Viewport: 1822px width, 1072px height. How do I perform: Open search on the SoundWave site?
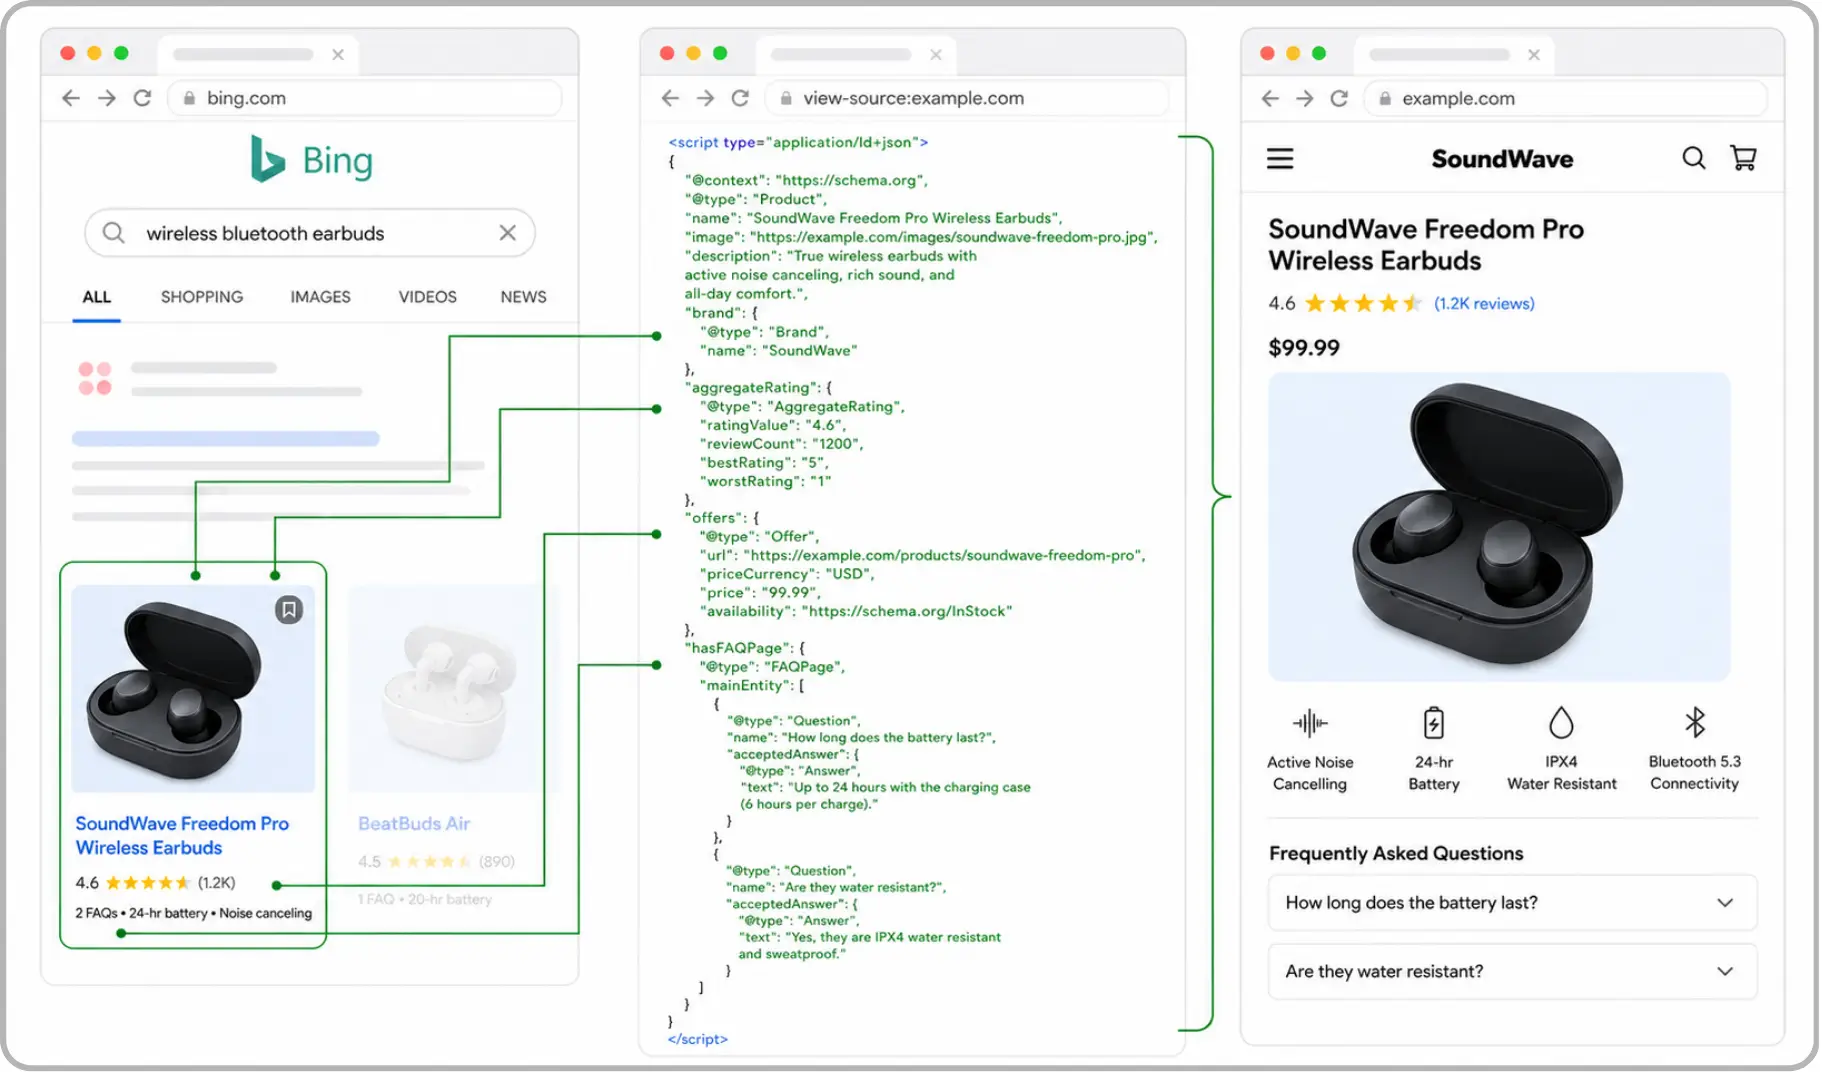pyautogui.click(x=1693, y=158)
